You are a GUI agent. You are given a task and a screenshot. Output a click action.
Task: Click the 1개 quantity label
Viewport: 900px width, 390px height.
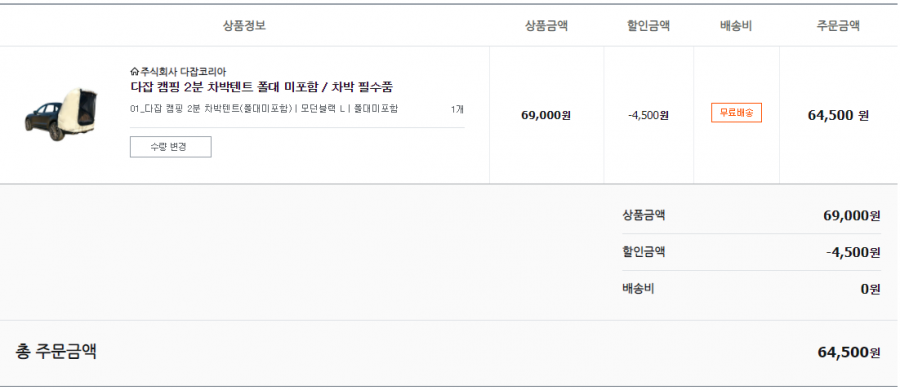(x=457, y=109)
